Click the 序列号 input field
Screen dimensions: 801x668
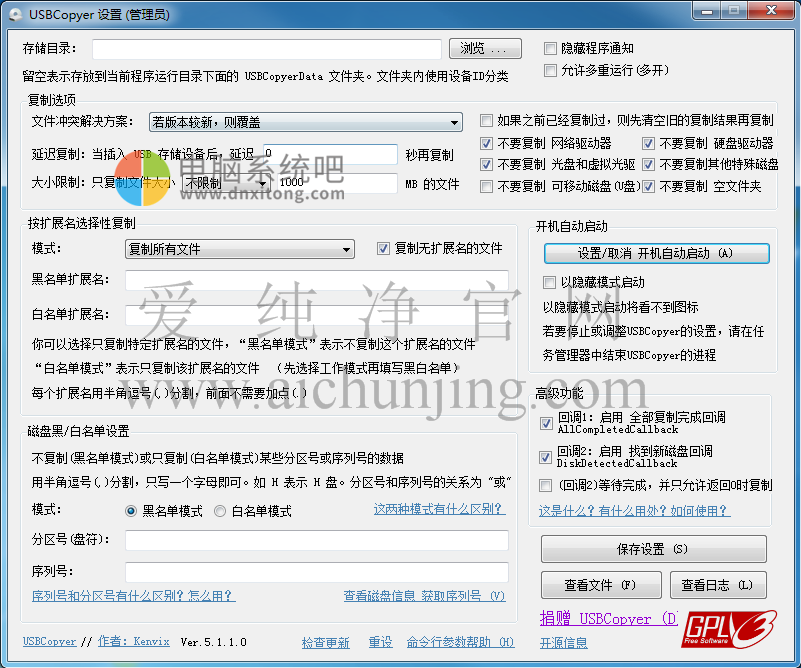coord(317,572)
